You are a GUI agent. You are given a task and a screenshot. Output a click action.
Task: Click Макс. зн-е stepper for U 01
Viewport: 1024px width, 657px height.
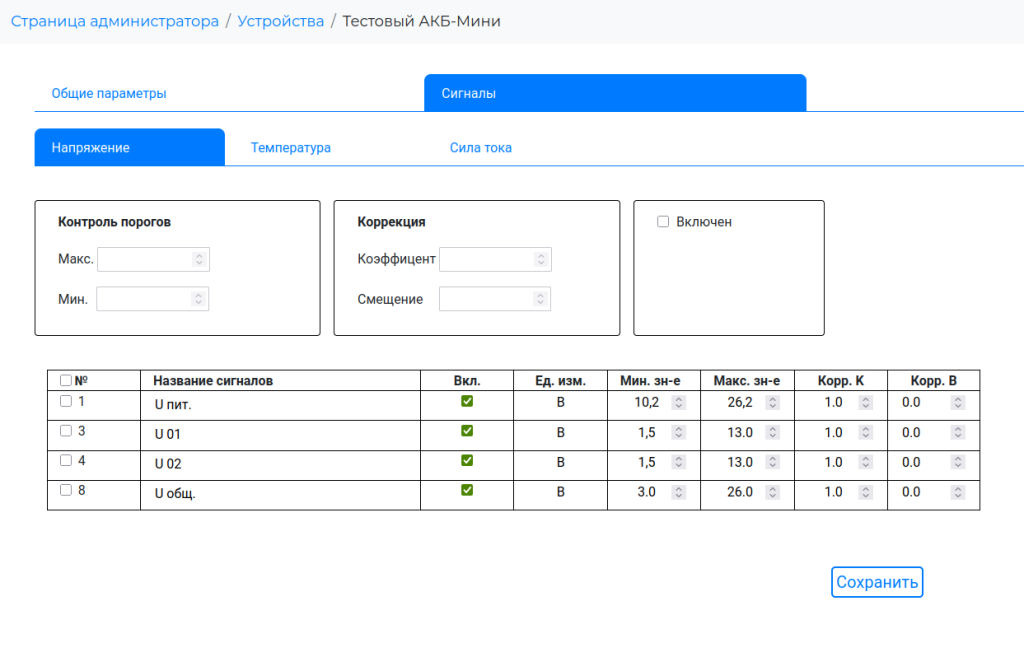point(773,432)
